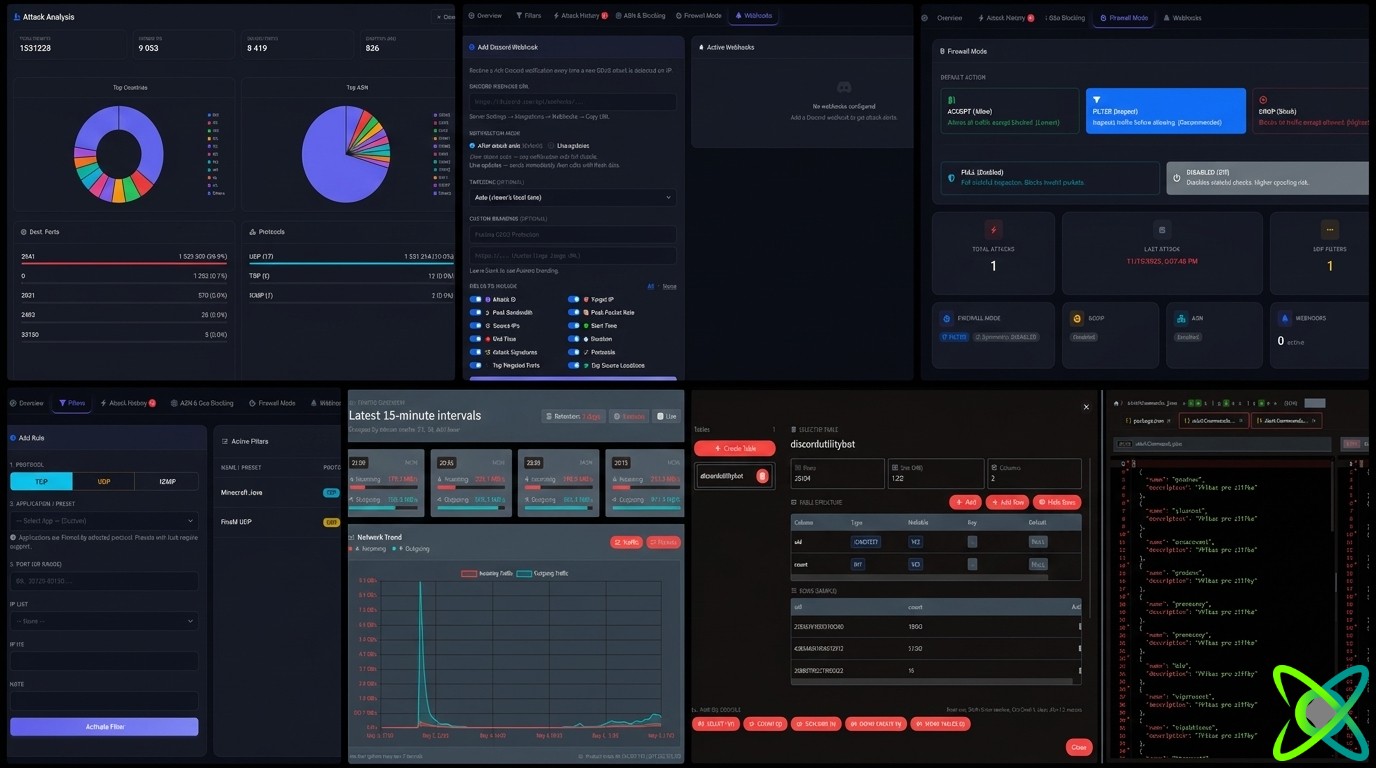This screenshot has width=1376, height=768.
Task: Click the Protocols section icon
Action: click(252, 232)
